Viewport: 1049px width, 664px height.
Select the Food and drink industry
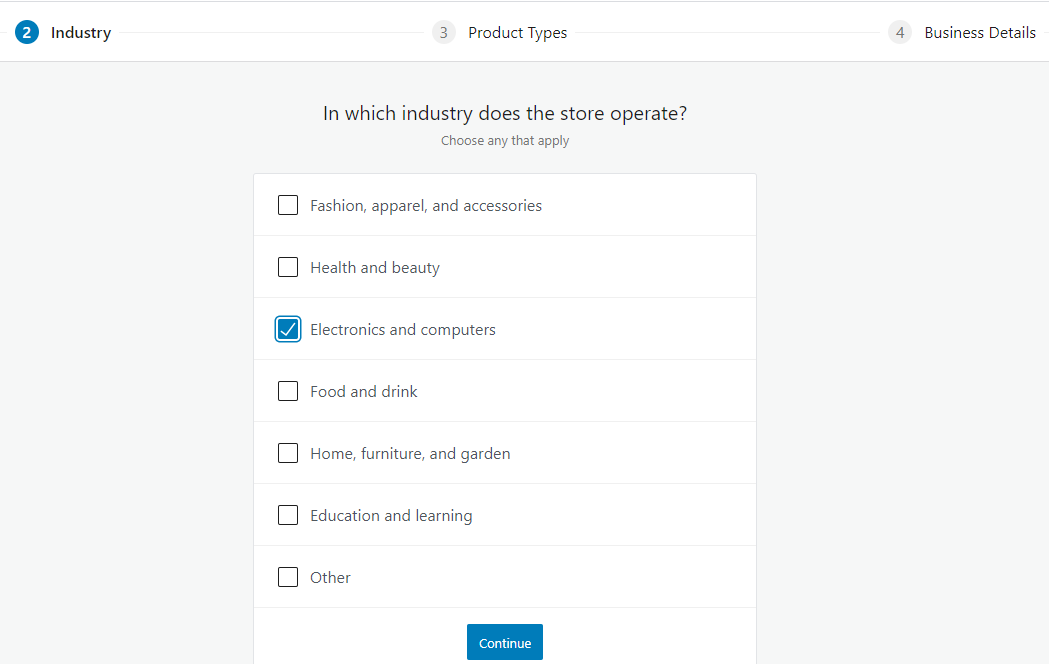(x=288, y=391)
